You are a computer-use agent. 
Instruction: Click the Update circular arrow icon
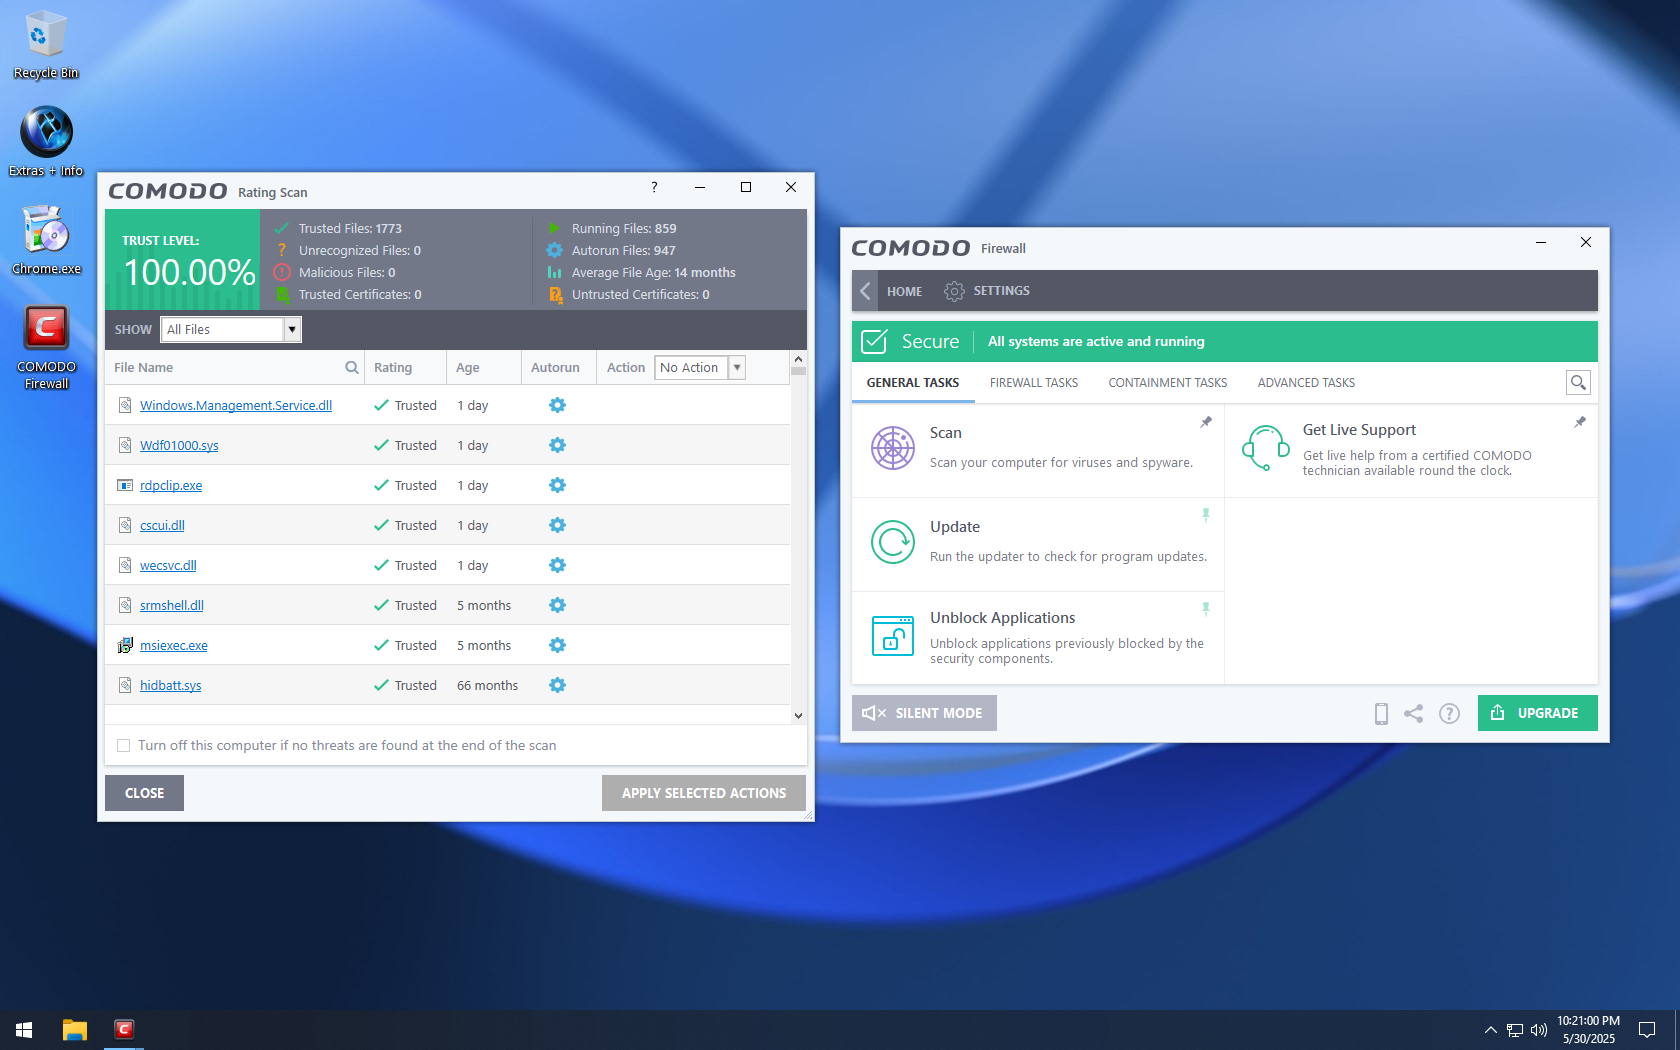point(892,542)
